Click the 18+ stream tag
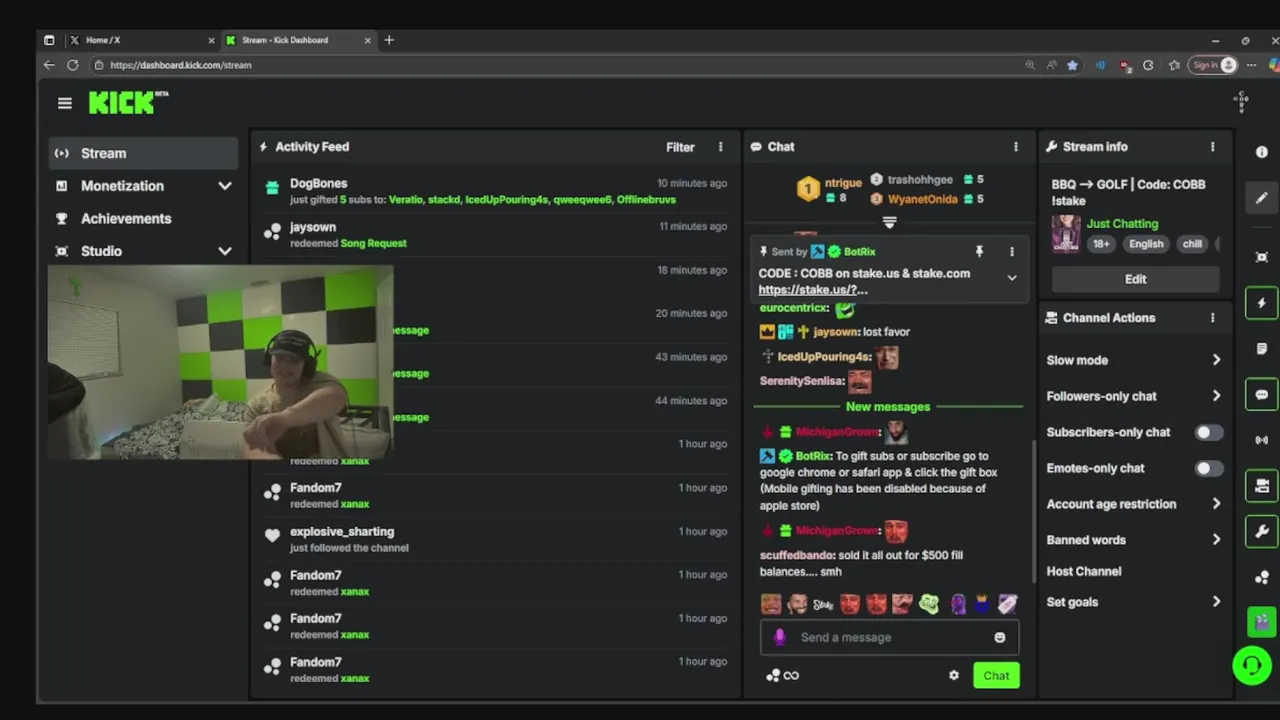This screenshot has height=720, width=1280. [x=1101, y=244]
